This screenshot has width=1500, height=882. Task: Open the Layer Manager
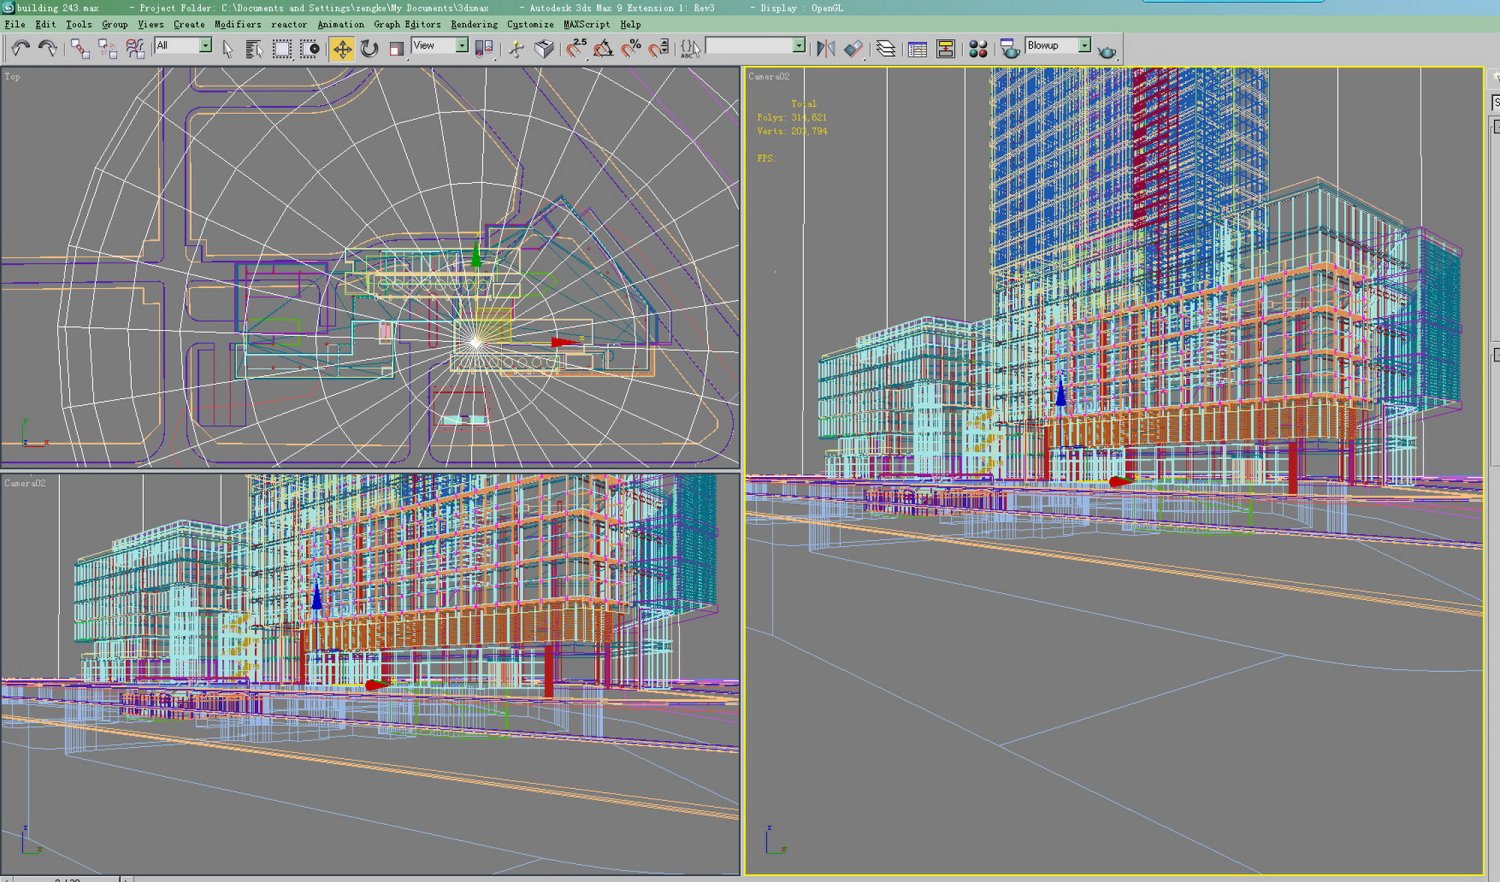[x=886, y=48]
